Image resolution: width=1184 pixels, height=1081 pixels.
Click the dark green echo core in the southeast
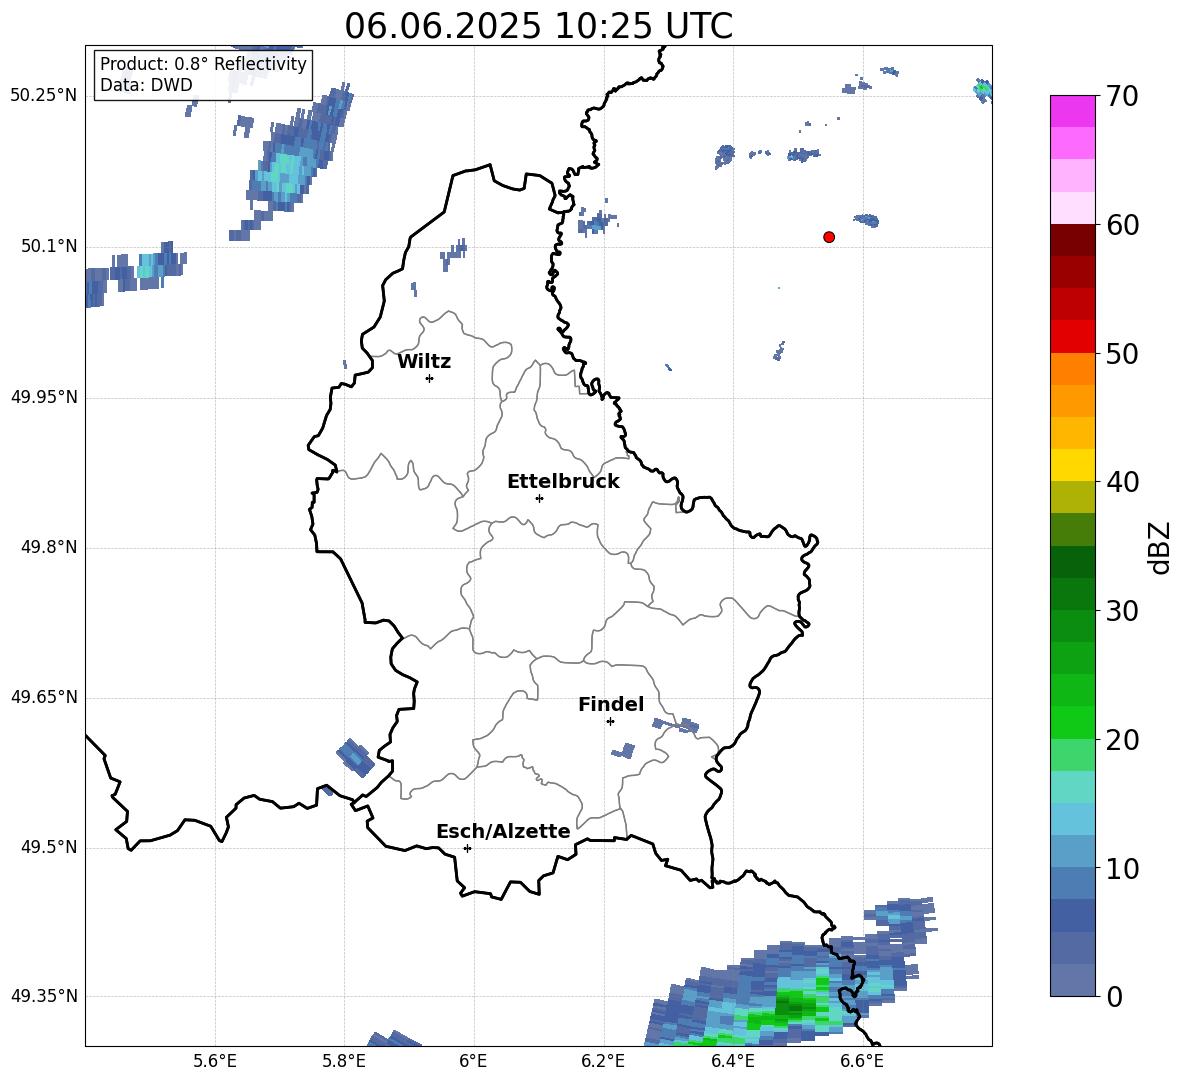coord(793,1006)
